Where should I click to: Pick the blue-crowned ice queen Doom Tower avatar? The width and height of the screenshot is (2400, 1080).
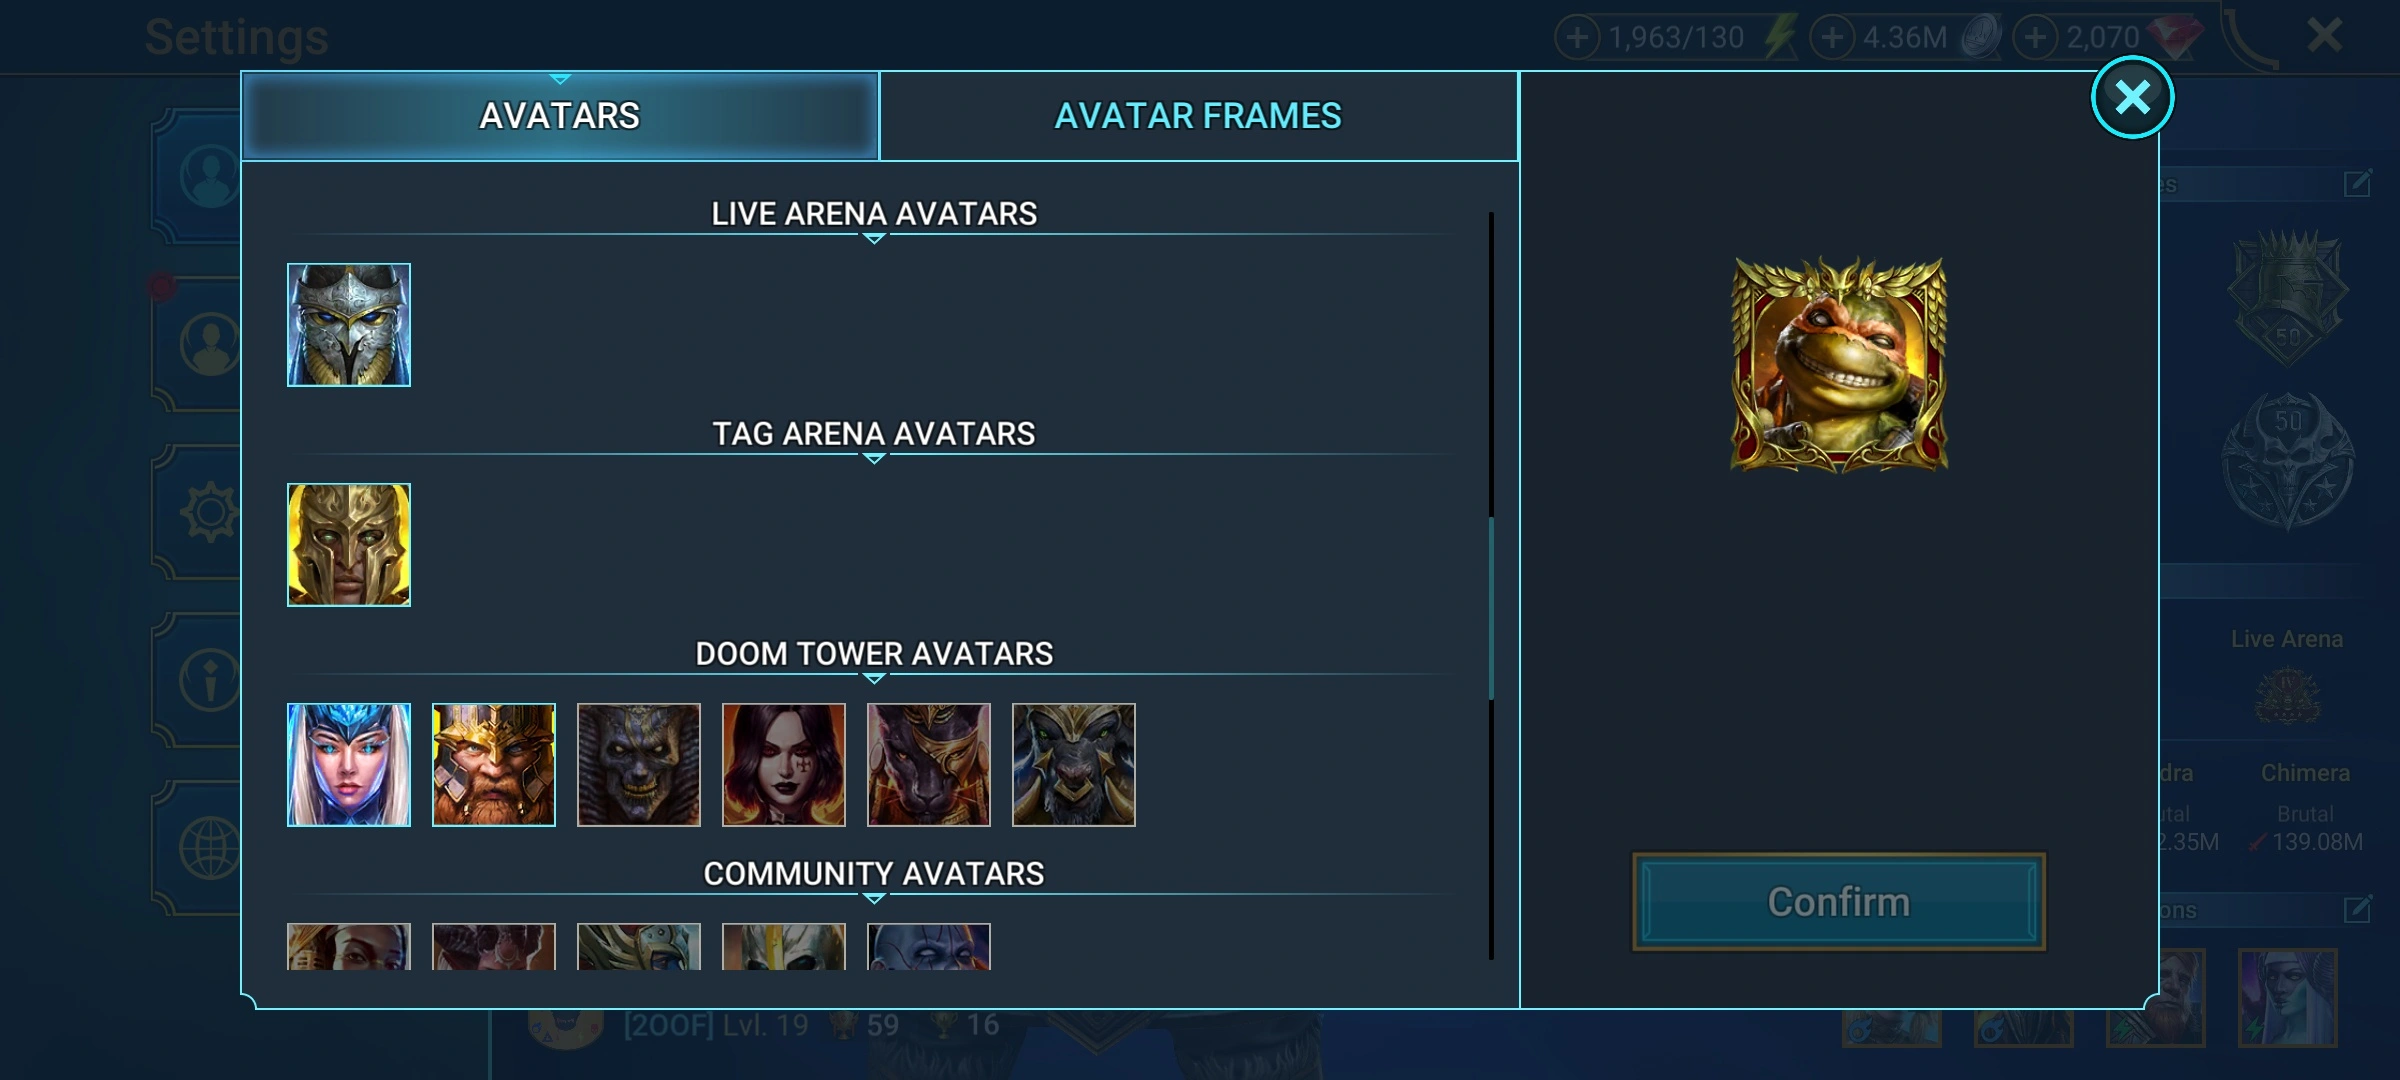point(348,765)
